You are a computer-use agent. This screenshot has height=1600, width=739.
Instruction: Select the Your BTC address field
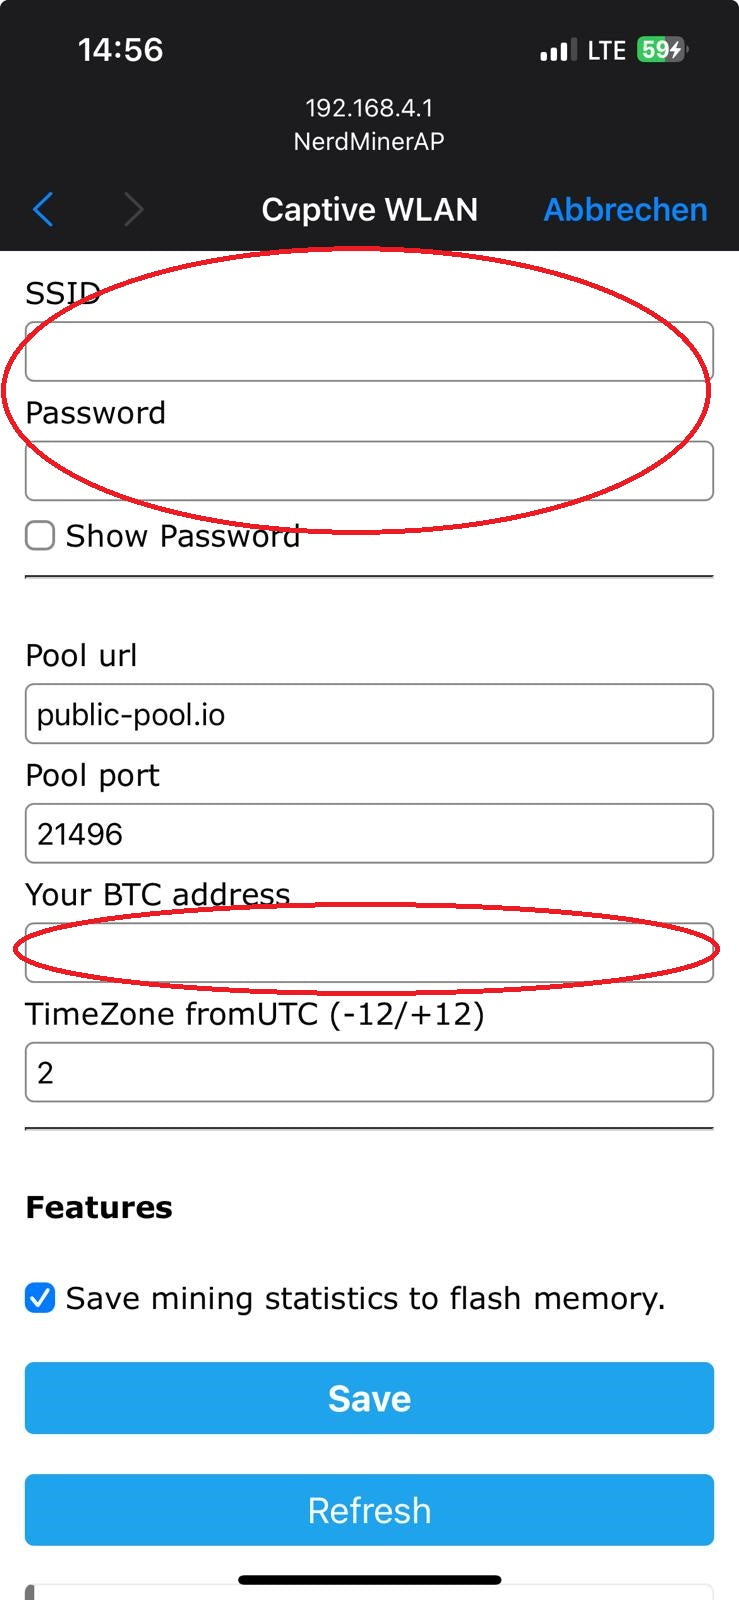tap(369, 952)
